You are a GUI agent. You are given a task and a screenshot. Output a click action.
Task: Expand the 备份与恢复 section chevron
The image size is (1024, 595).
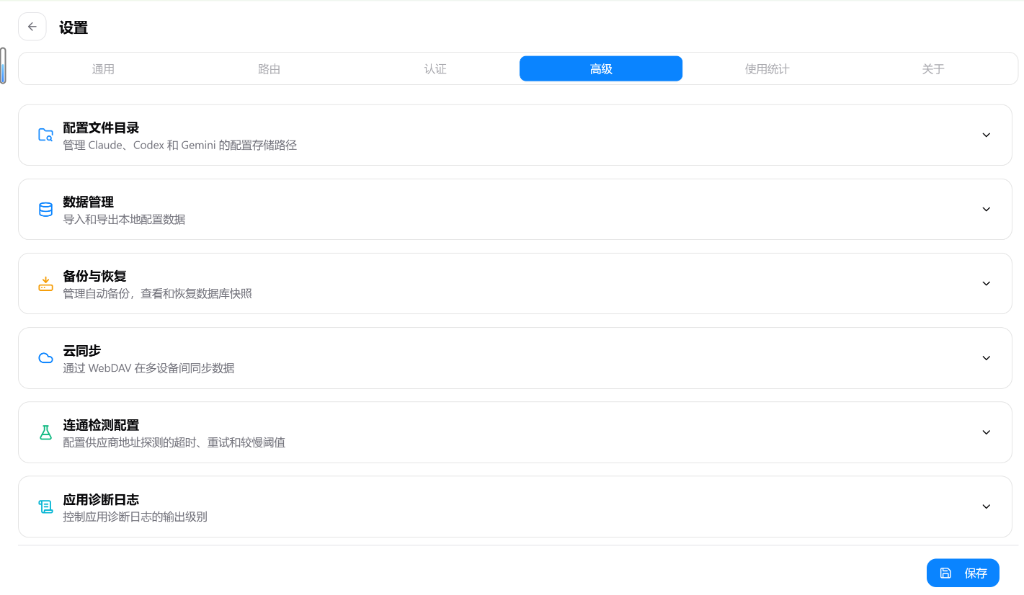click(986, 283)
